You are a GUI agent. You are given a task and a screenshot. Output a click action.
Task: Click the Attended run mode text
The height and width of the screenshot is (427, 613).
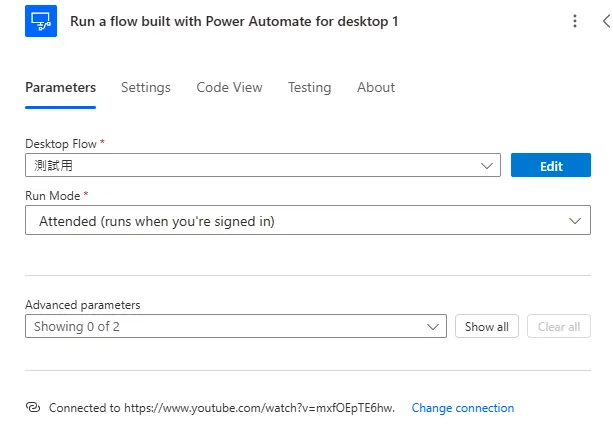pyautogui.click(x=156, y=221)
